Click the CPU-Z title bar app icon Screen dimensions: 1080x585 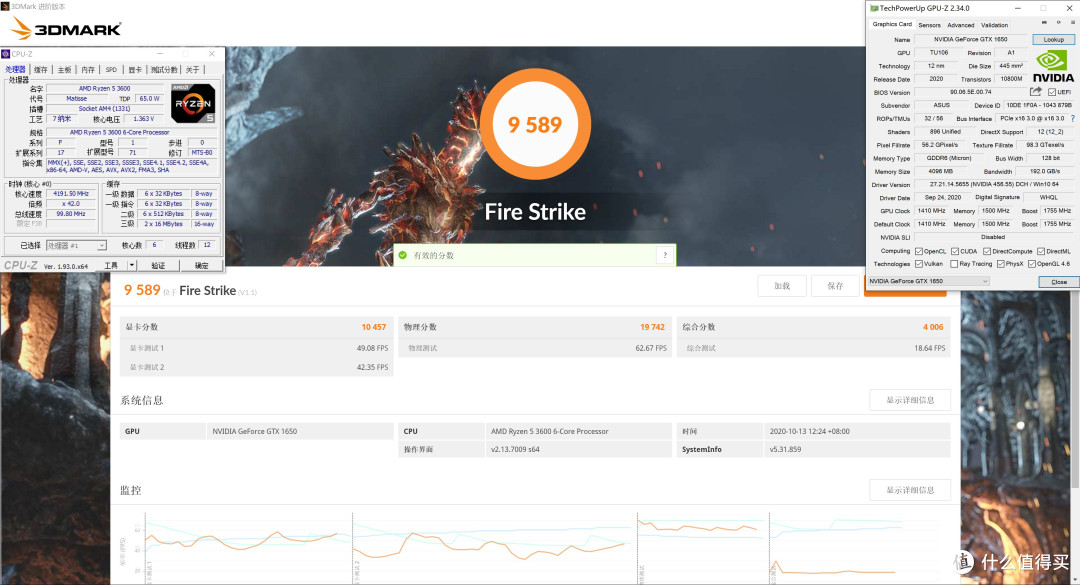click(6, 54)
